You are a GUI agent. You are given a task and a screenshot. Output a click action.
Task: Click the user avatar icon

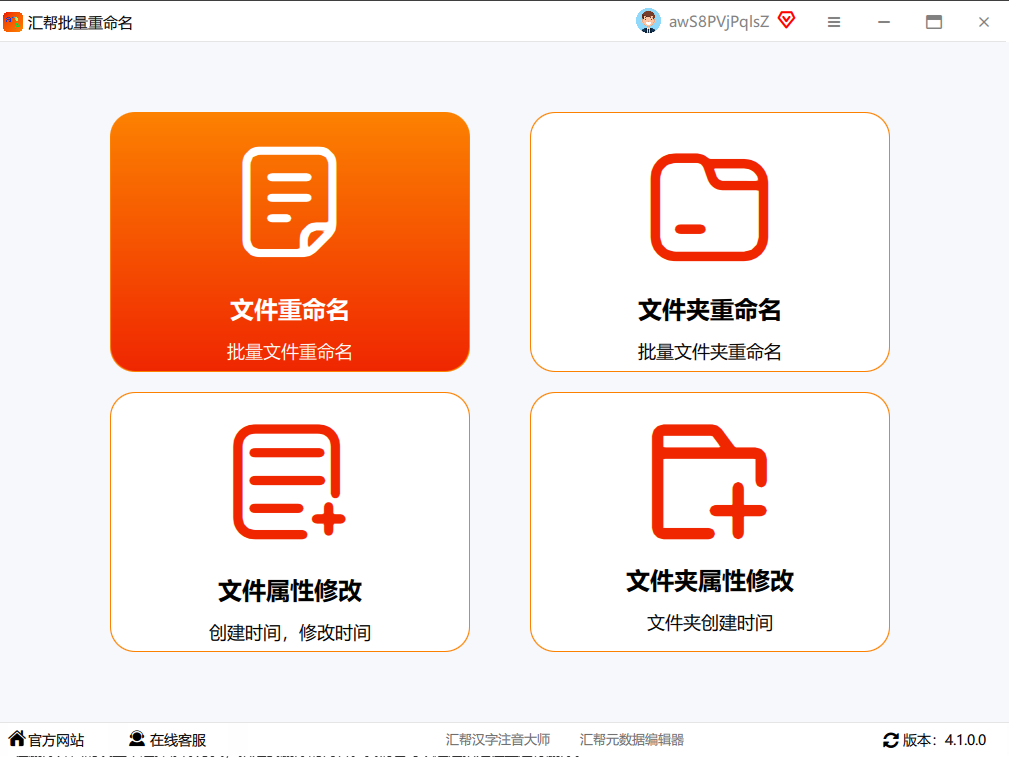[648, 21]
